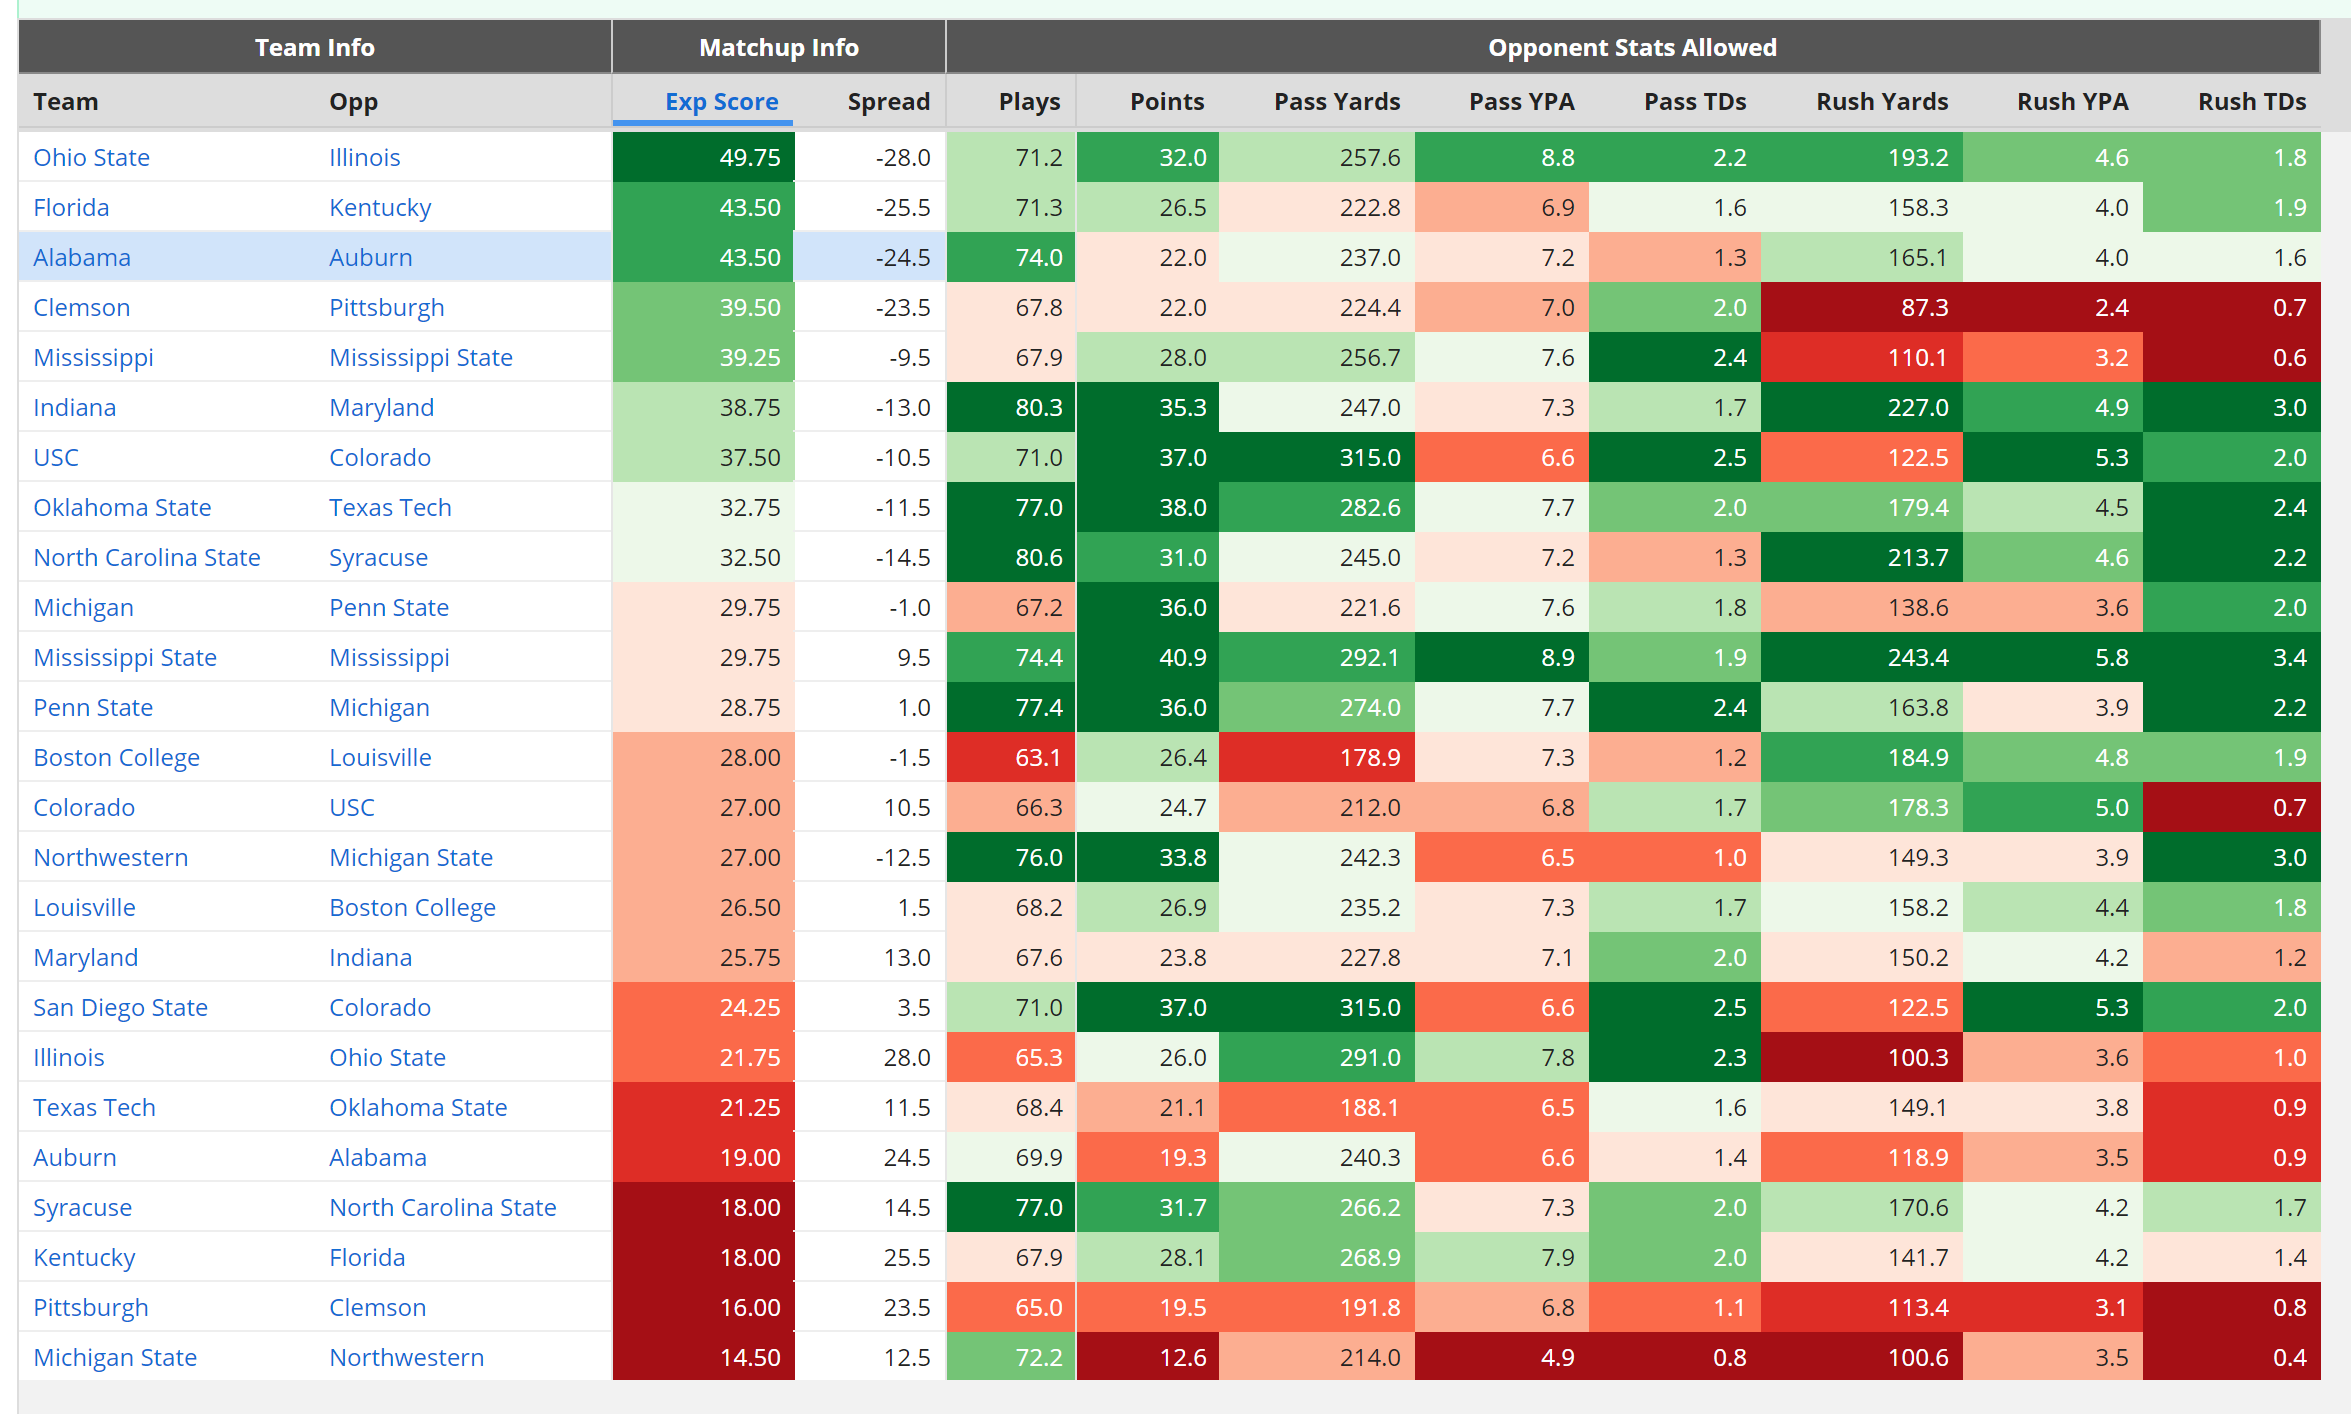Sort by Rush Yards column header

(1881, 102)
